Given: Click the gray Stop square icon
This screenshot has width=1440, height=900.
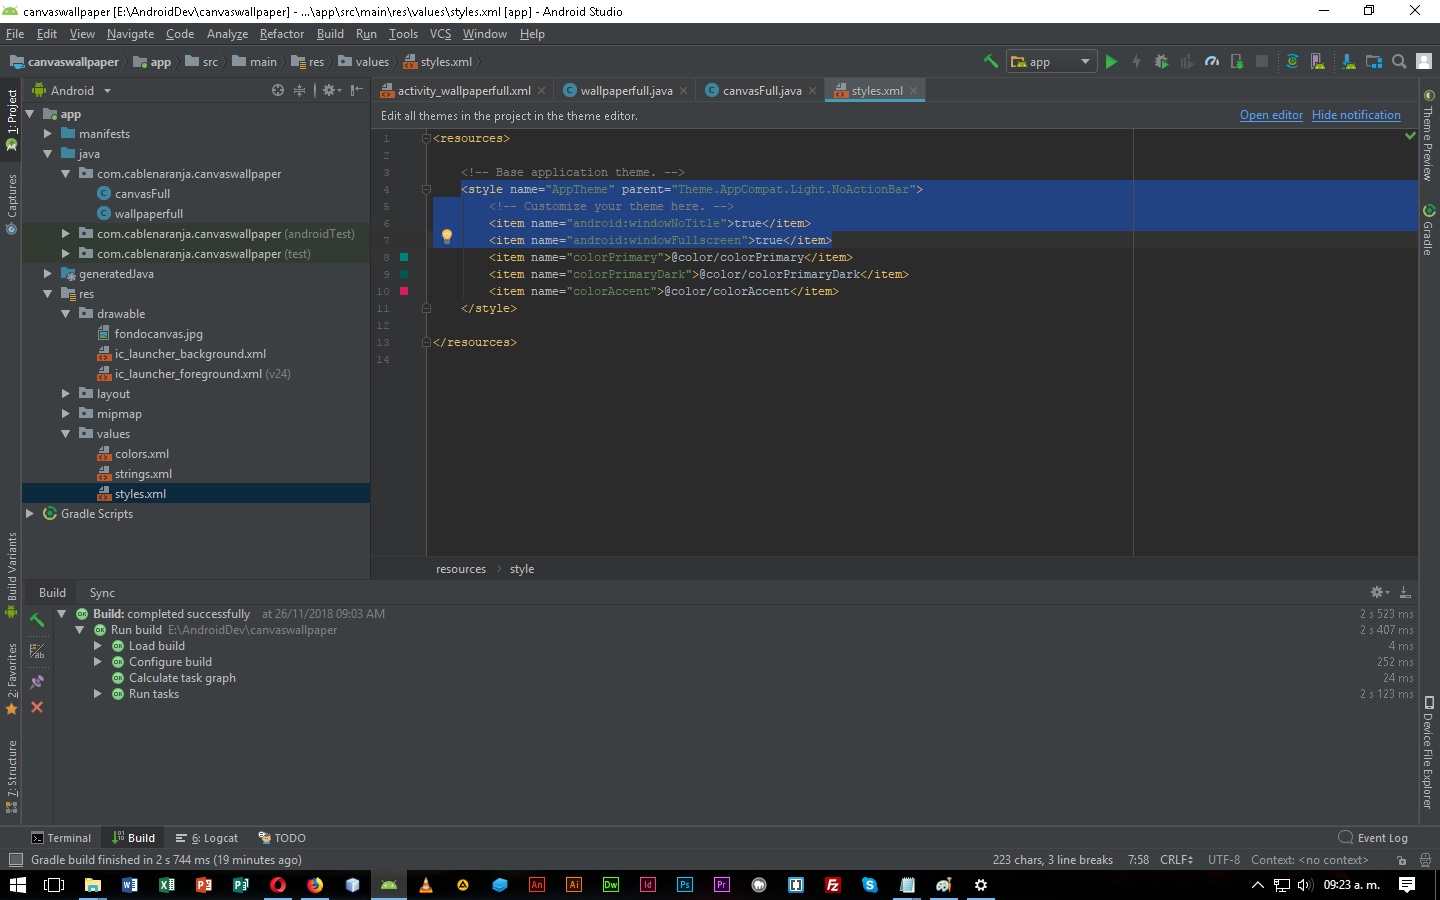Looking at the screenshot, I should (1262, 61).
